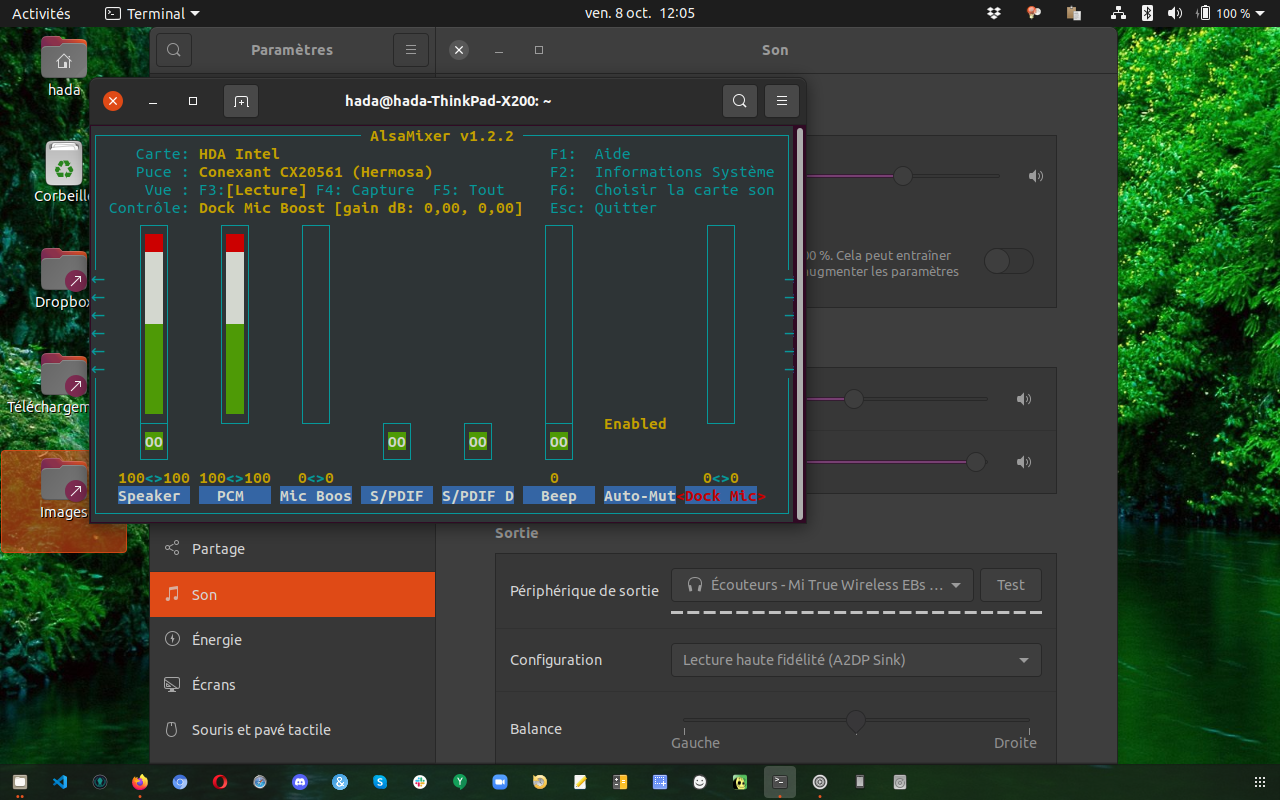Select Partage in the settings sidebar

217,549
